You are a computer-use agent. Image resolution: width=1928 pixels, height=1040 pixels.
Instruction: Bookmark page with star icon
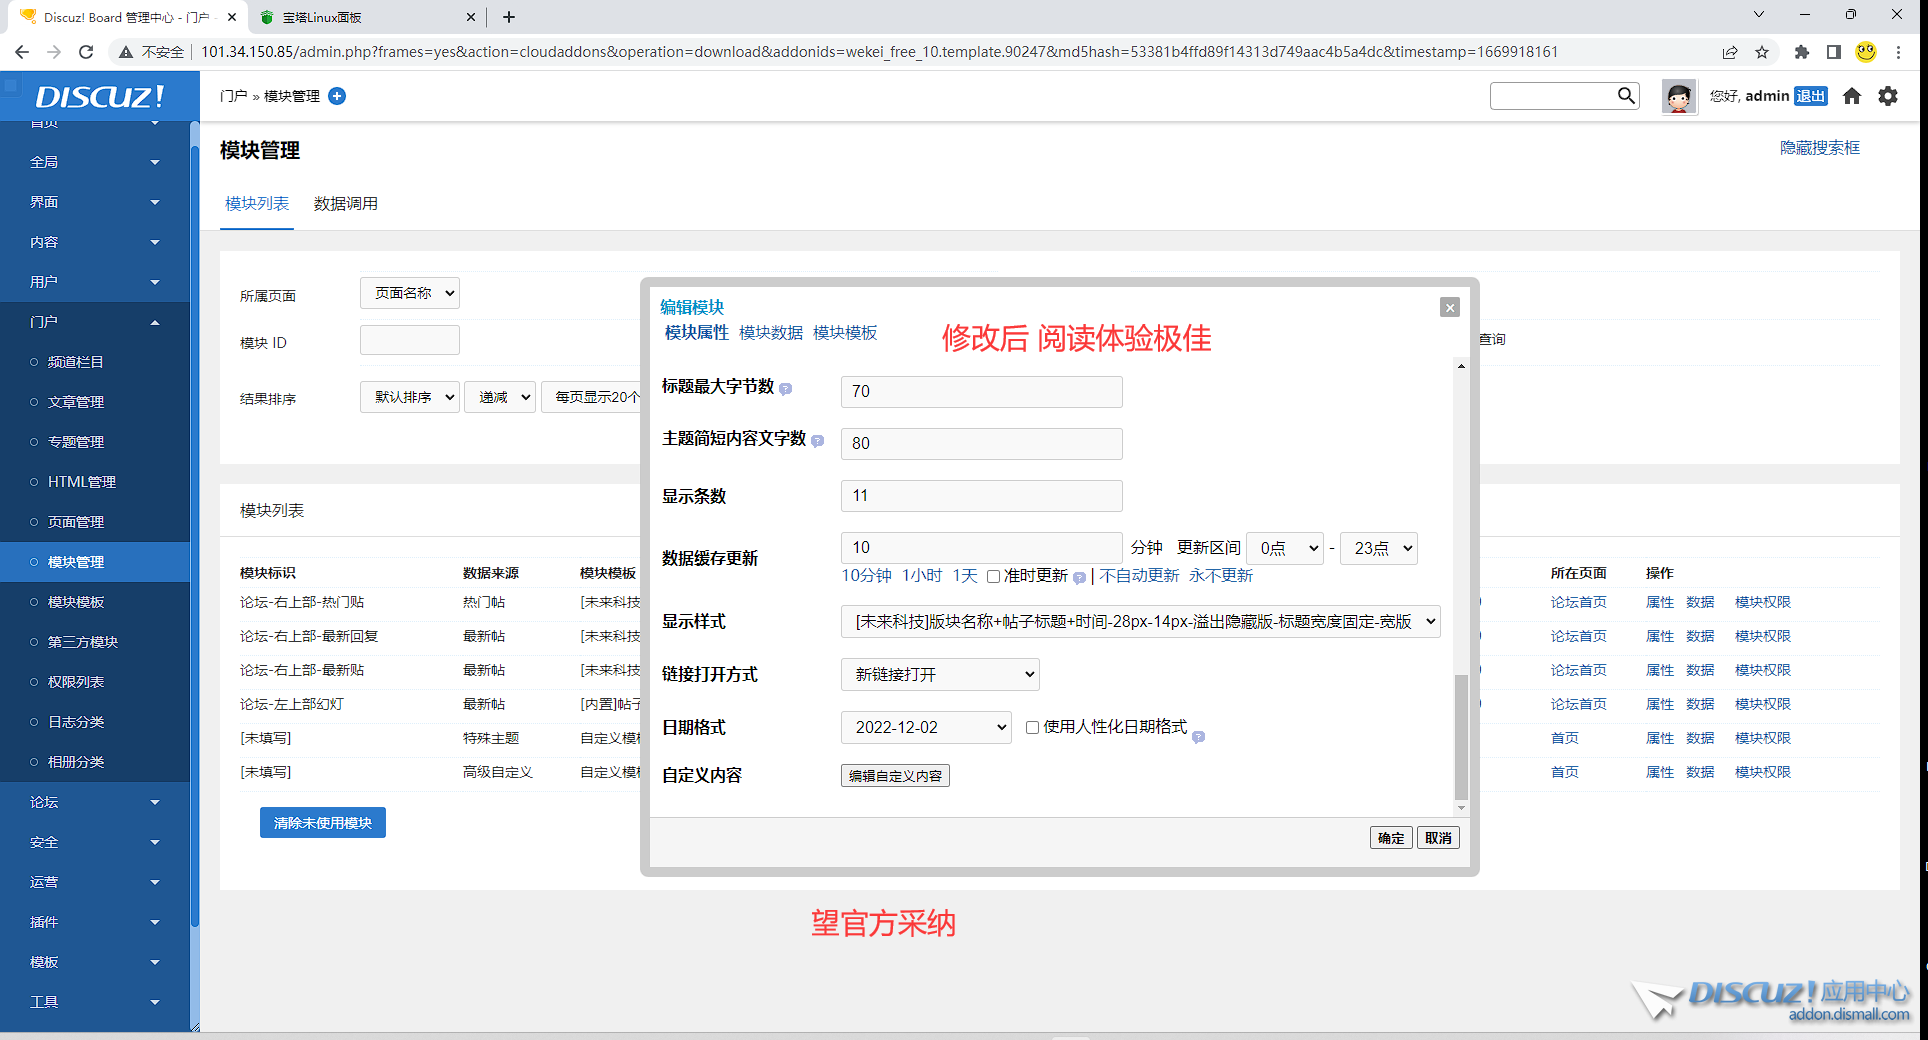(1762, 52)
